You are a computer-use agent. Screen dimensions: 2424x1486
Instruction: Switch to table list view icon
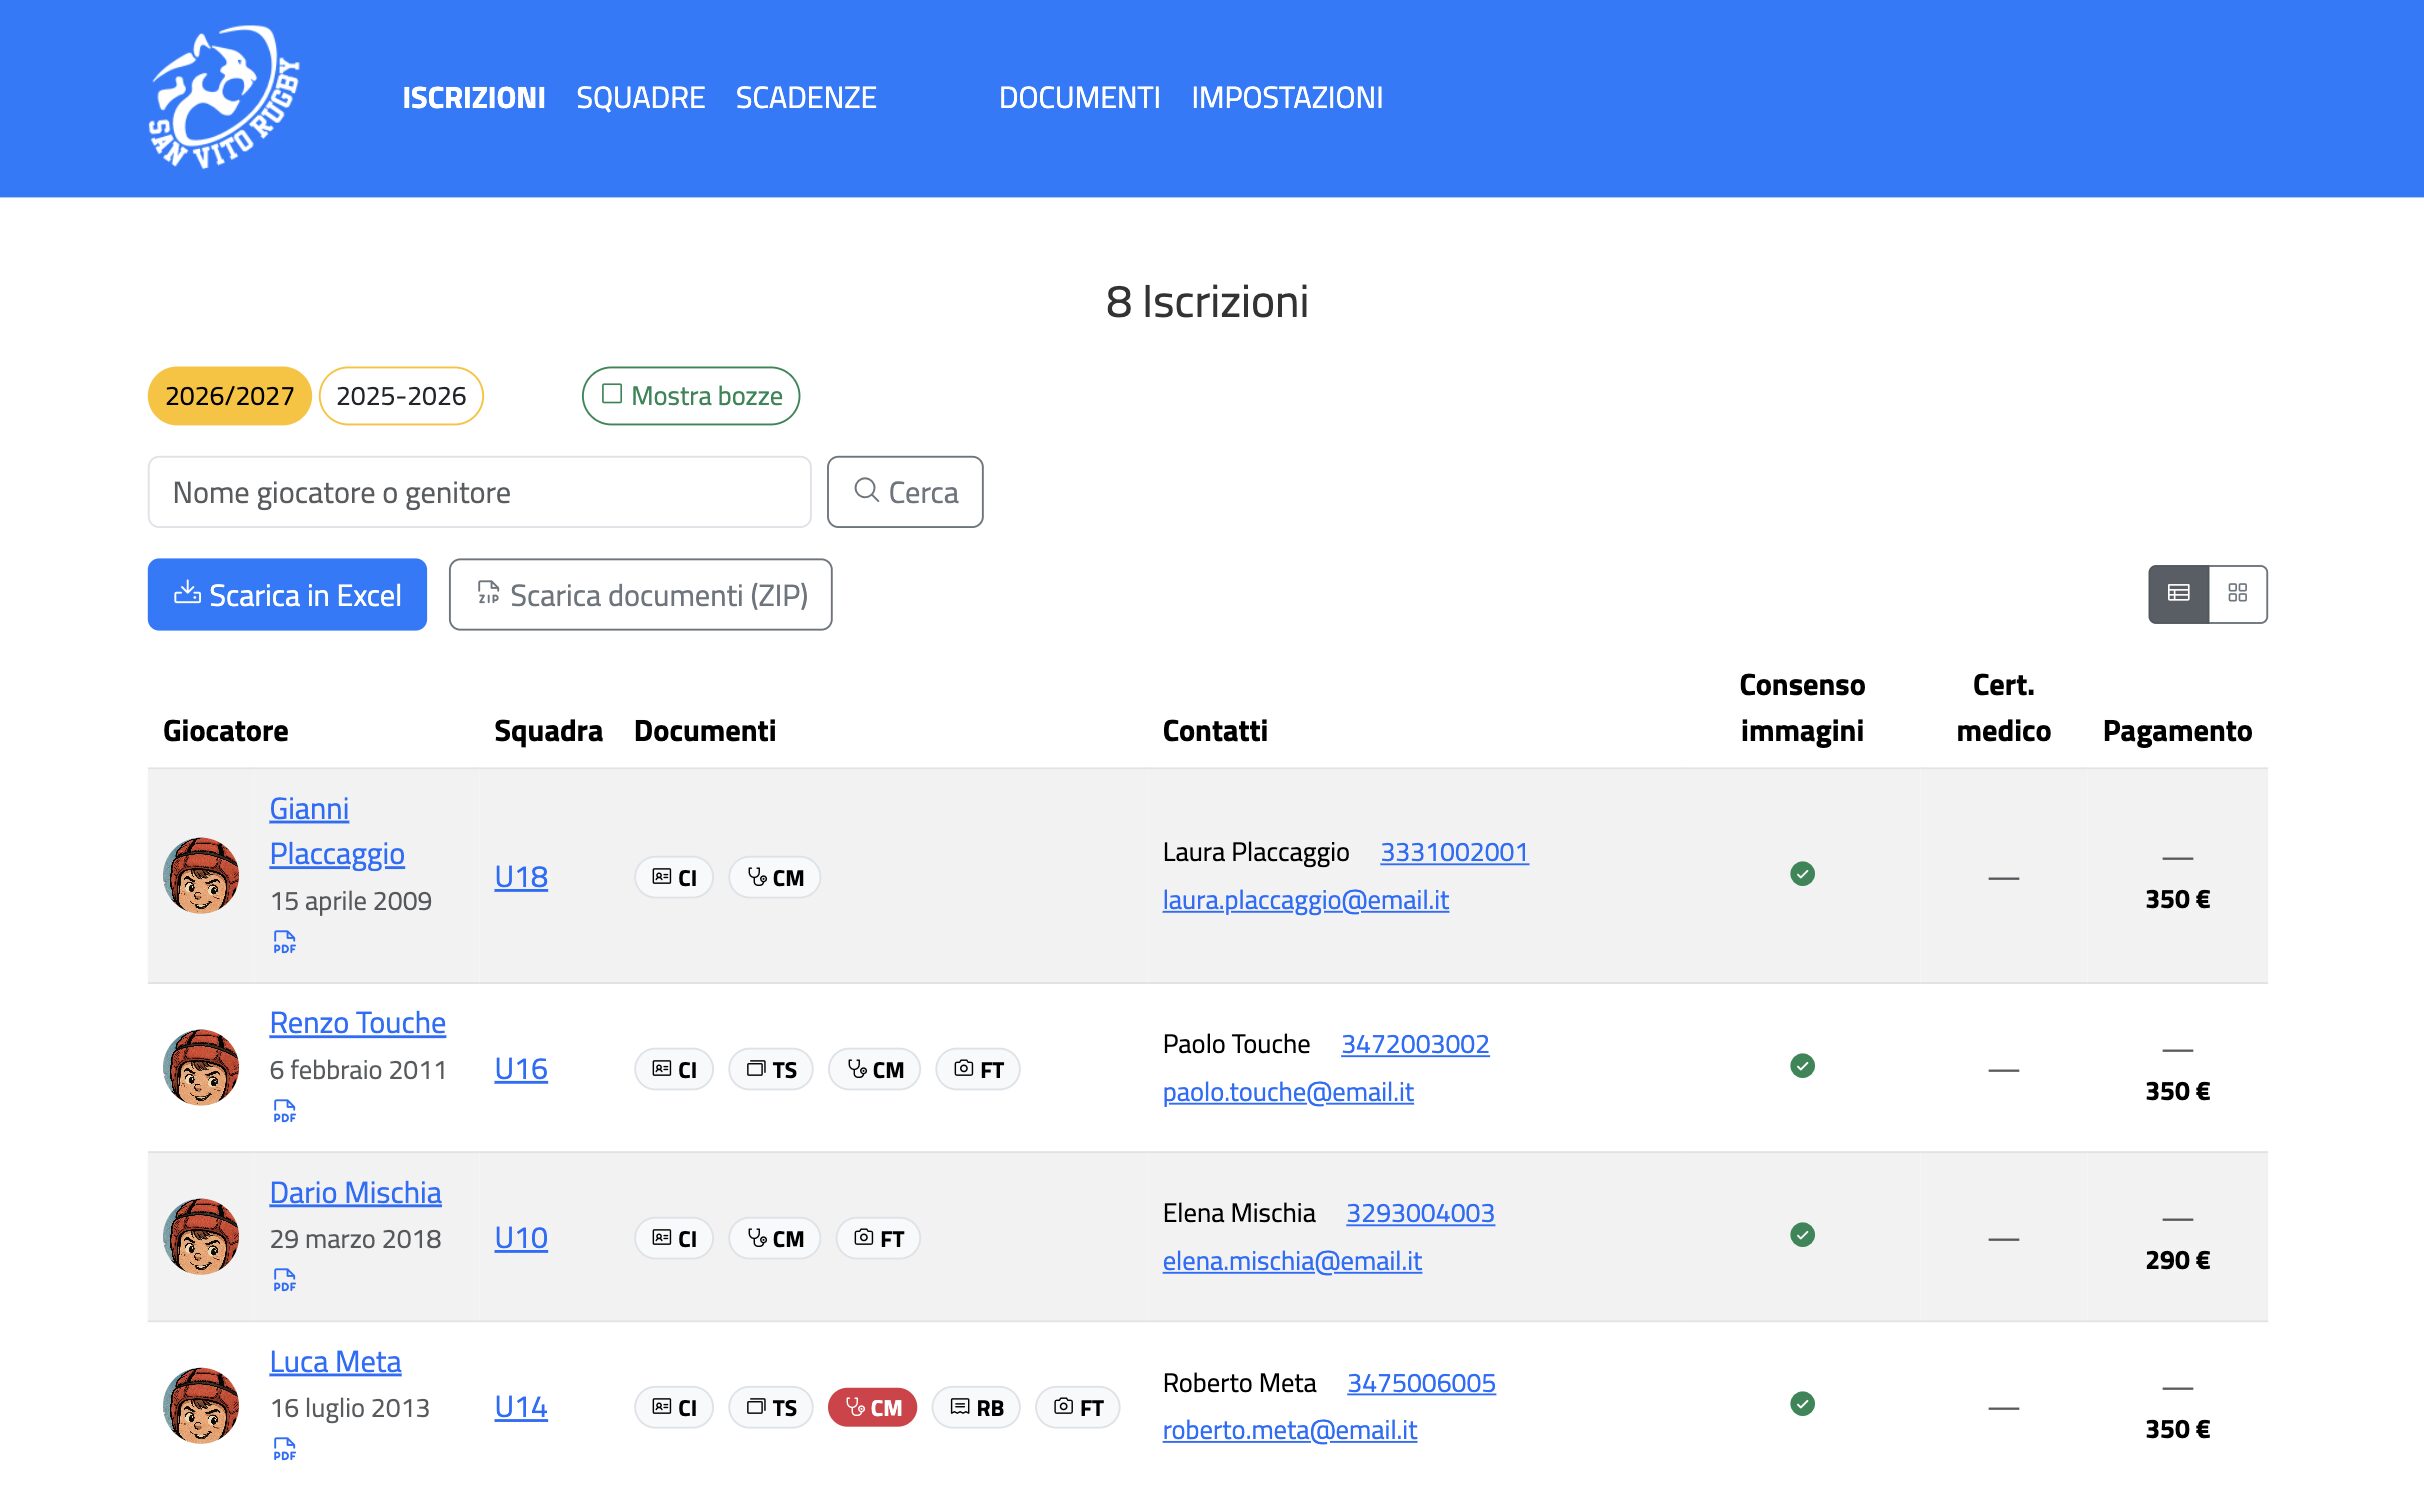coord(2178,594)
